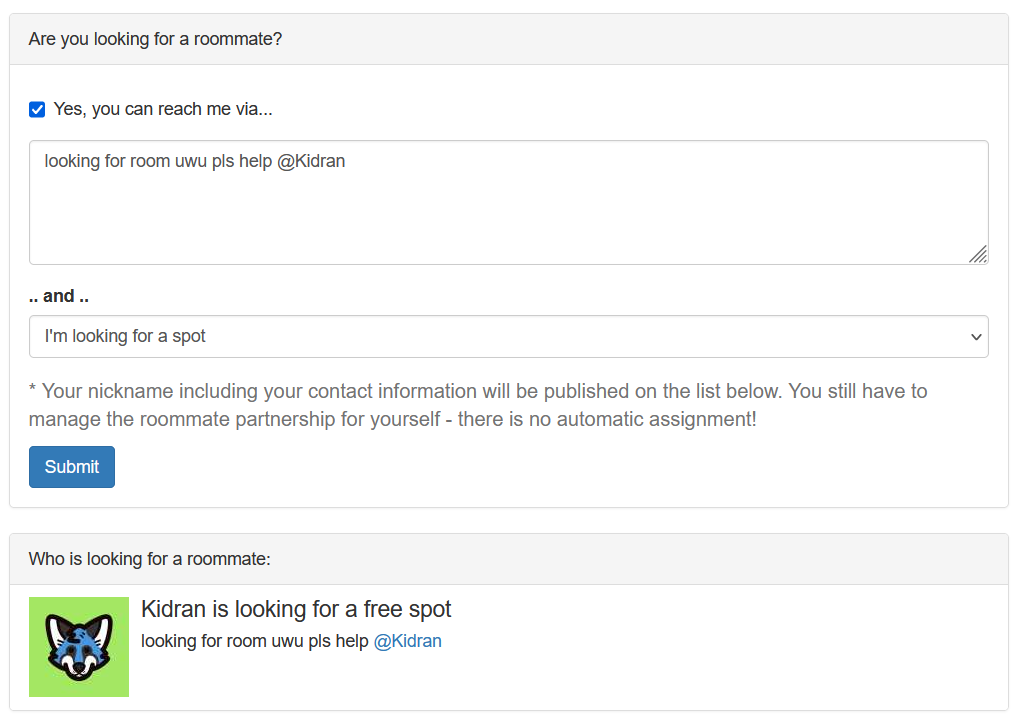
Task: Open the 'I'm looking for a spot' dropdown
Action: [x=508, y=336]
